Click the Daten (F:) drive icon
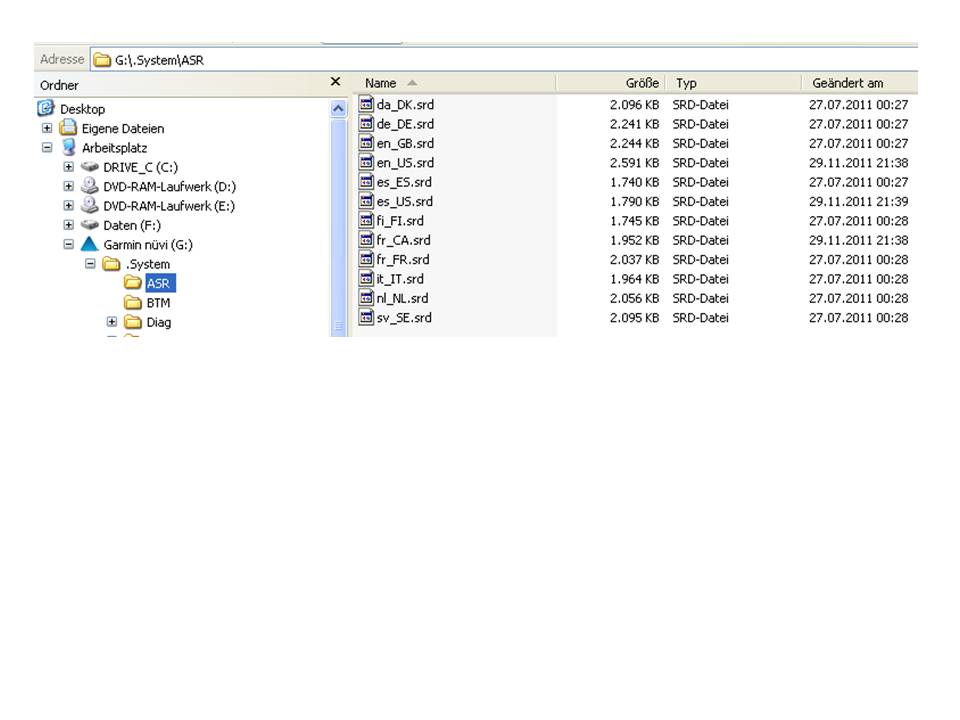 pos(90,225)
